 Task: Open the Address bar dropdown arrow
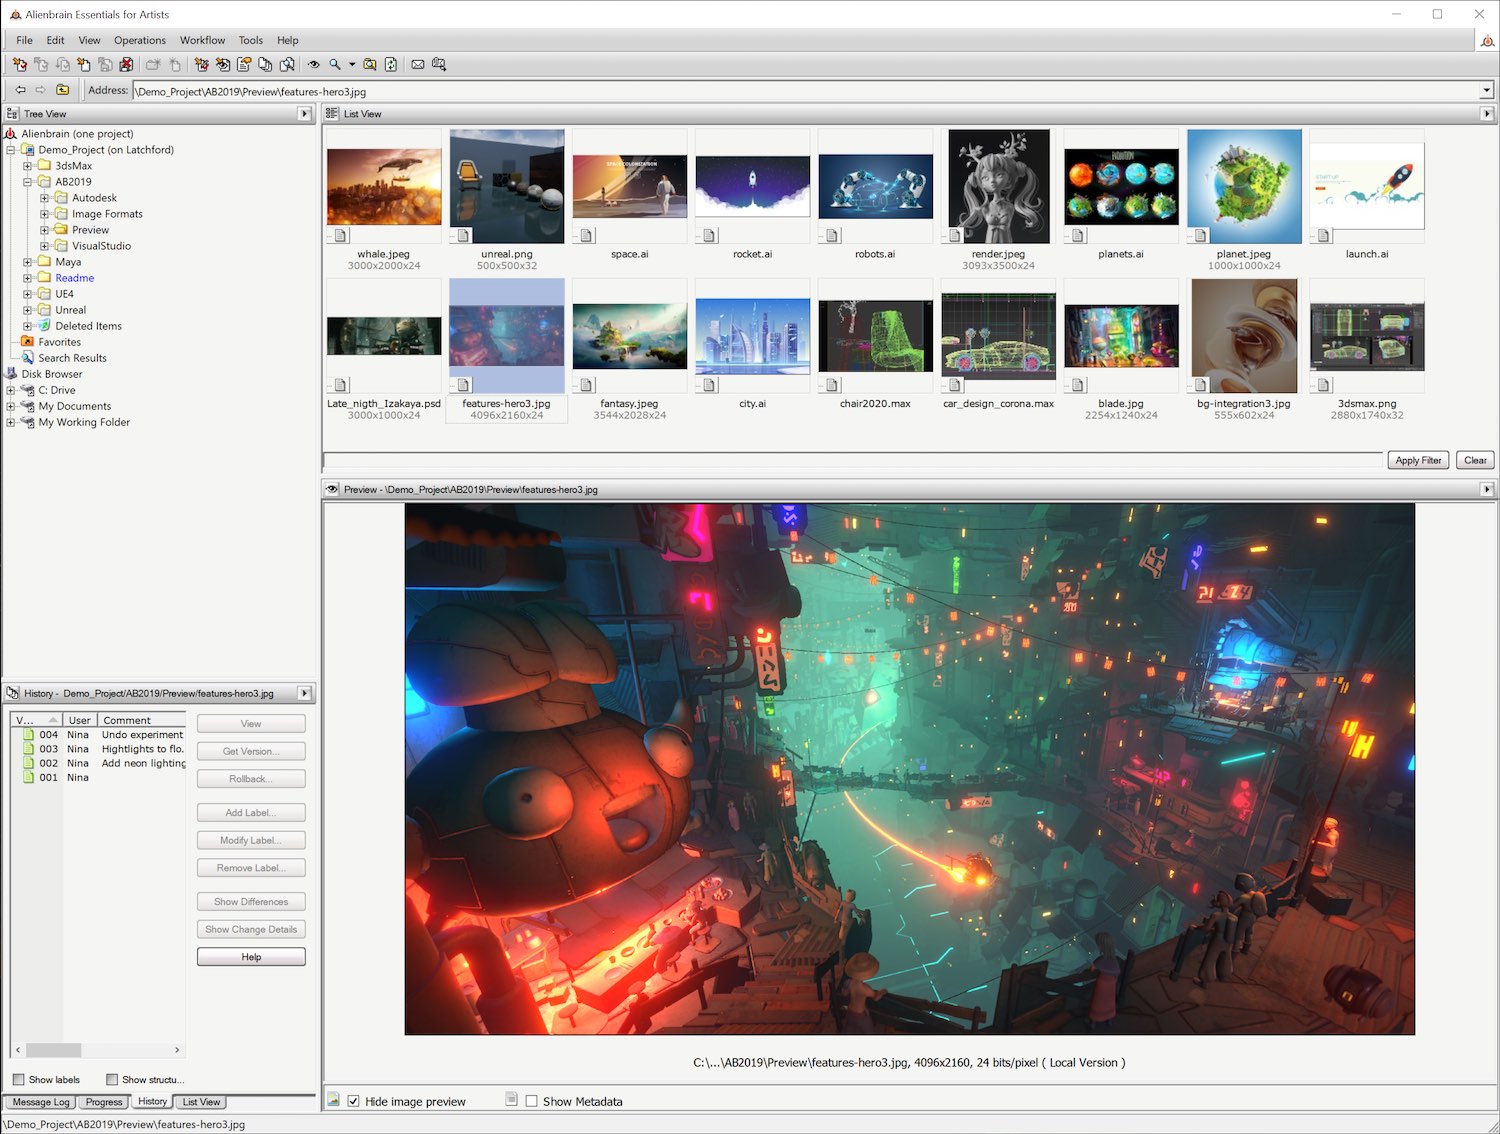point(1486,91)
